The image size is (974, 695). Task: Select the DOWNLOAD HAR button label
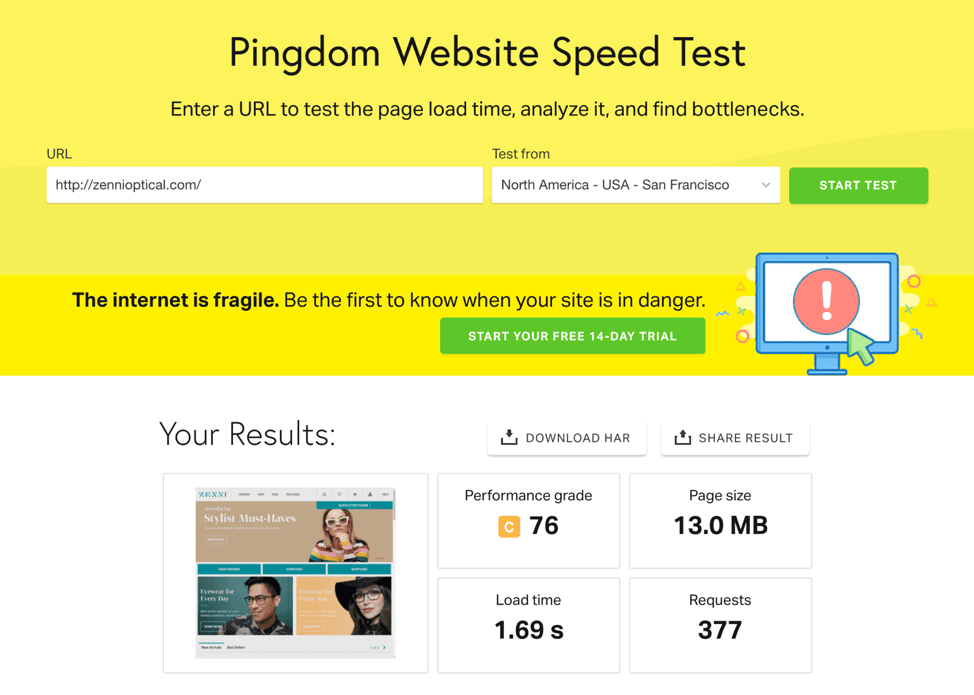tap(578, 438)
